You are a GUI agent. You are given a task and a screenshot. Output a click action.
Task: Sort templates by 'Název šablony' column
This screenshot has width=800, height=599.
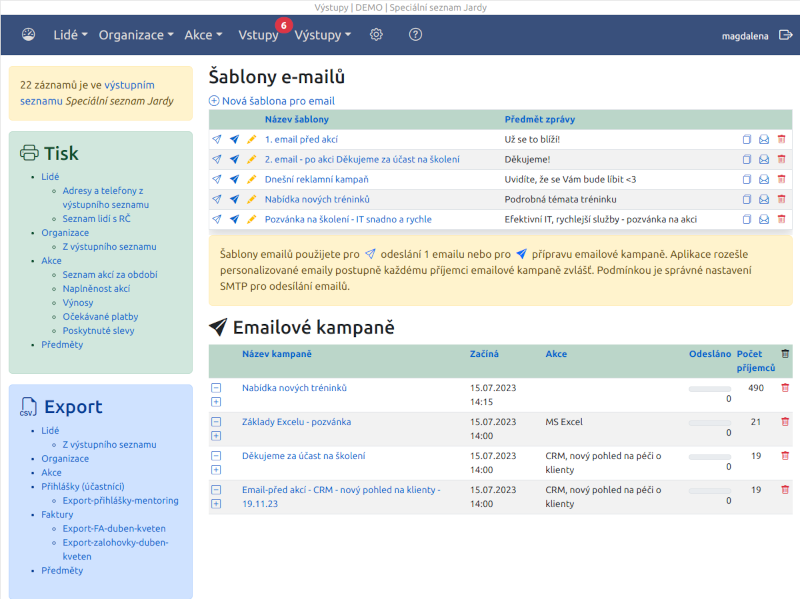tap(296, 119)
